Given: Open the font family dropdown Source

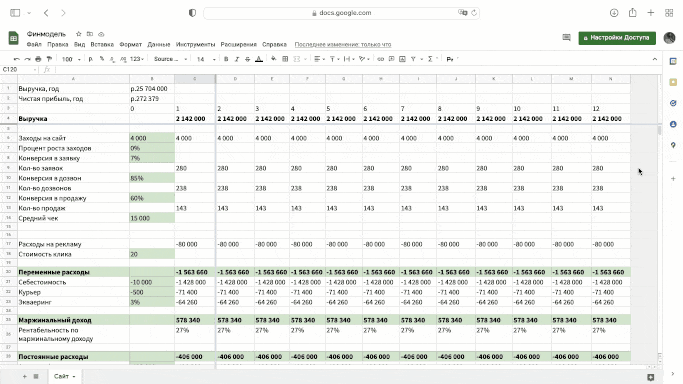Looking at the screenshot, I should (x=170, y=59).
